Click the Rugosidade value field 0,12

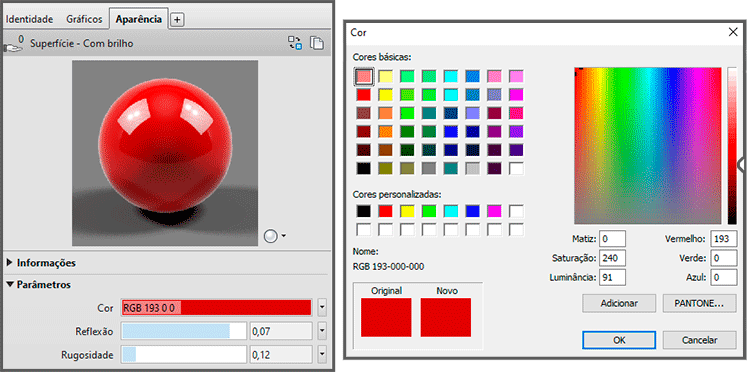point(281,354)
